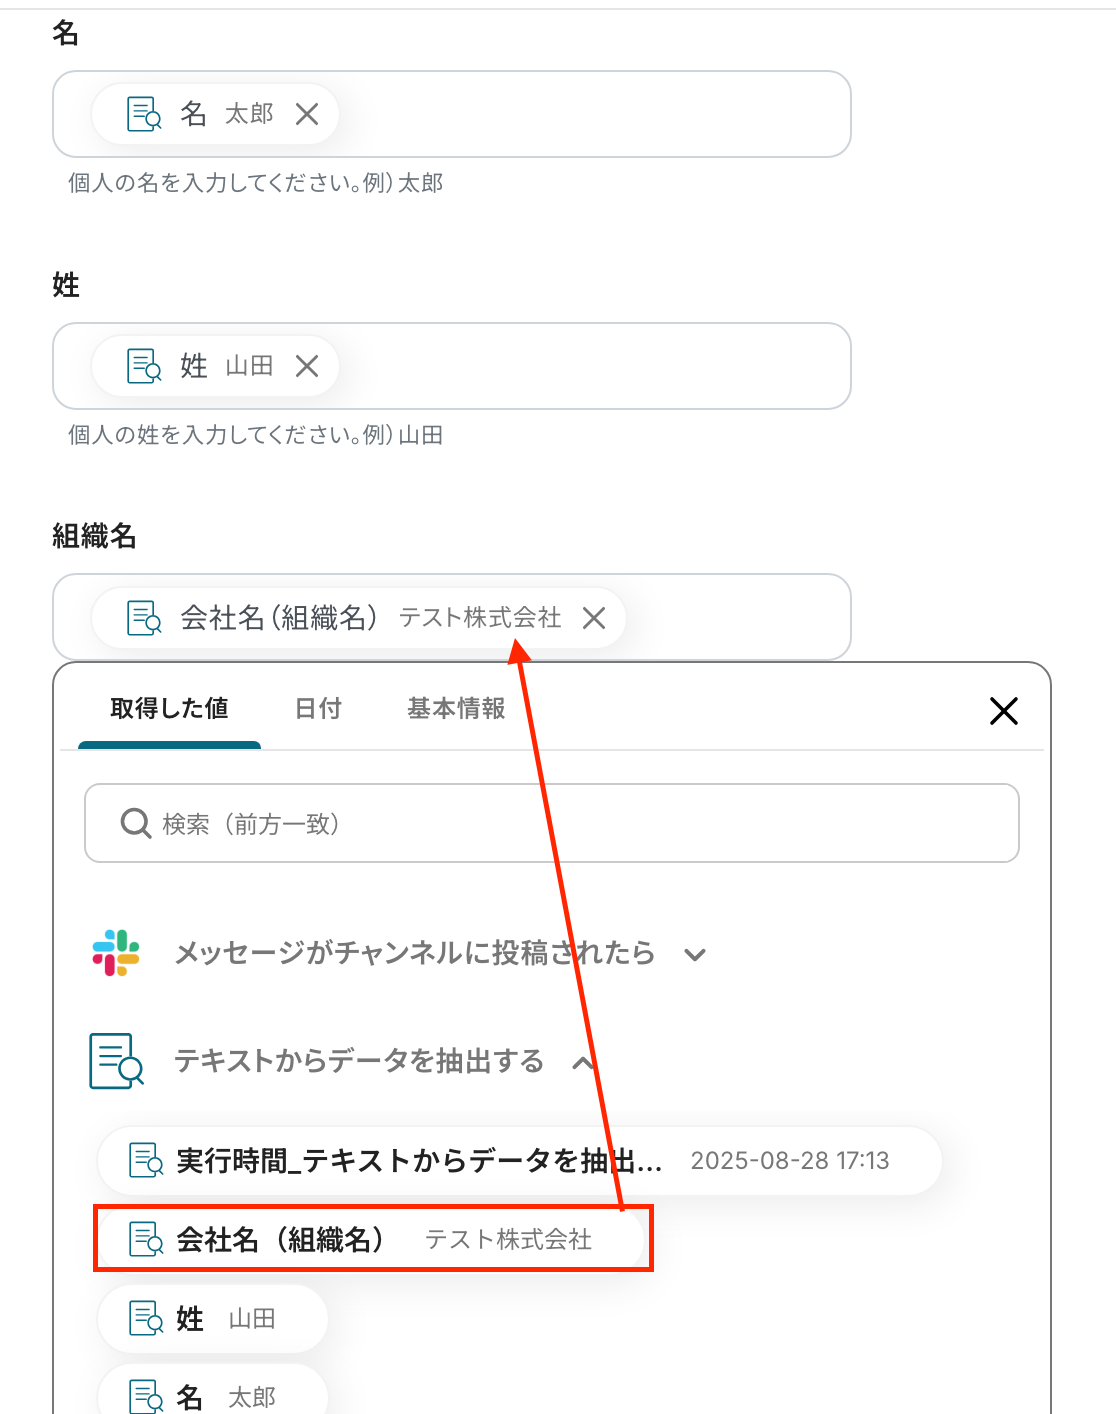Select the 姓 山田 value in list
This screenshot has width=1116, height=1414.
click(x=213, y=1319)
